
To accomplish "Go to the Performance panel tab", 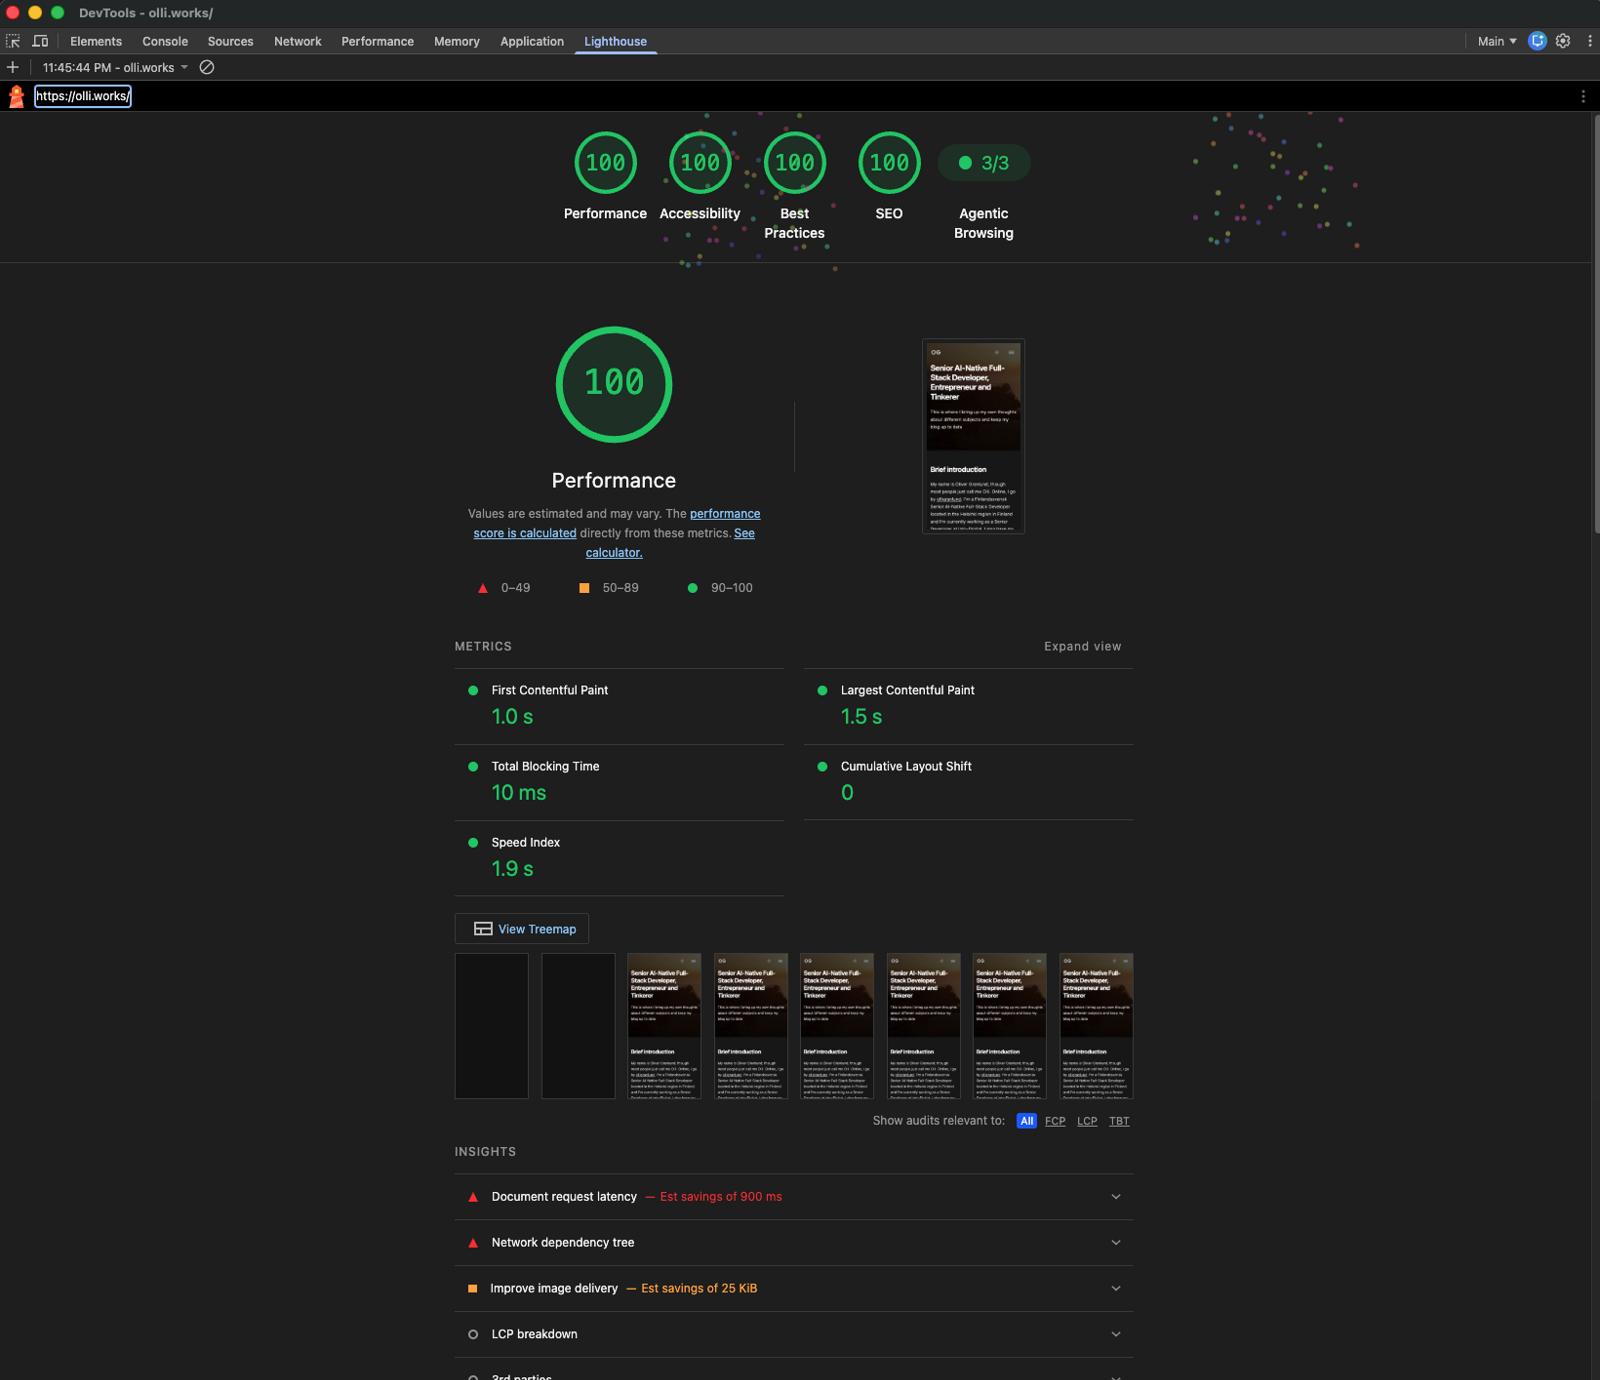I will tap(377, 41).
